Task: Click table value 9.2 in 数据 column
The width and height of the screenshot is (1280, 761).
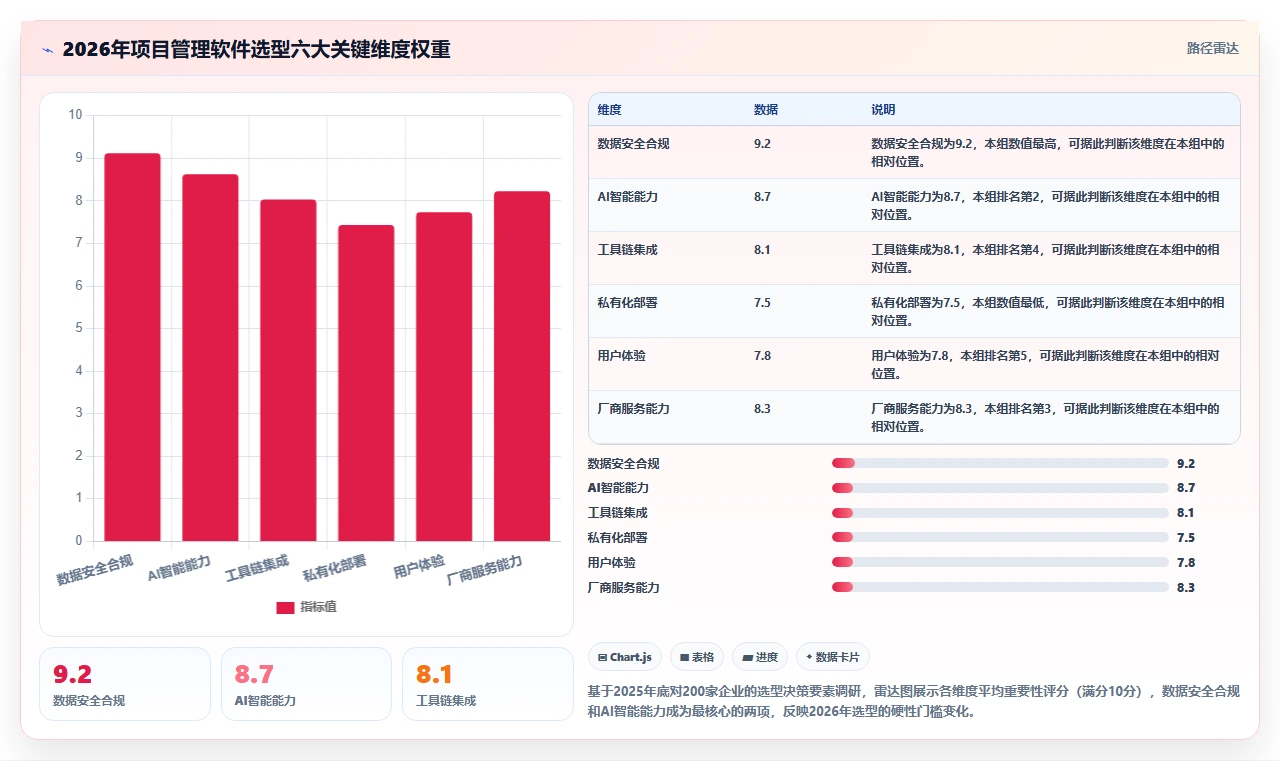Action: [x=762, y=144]
